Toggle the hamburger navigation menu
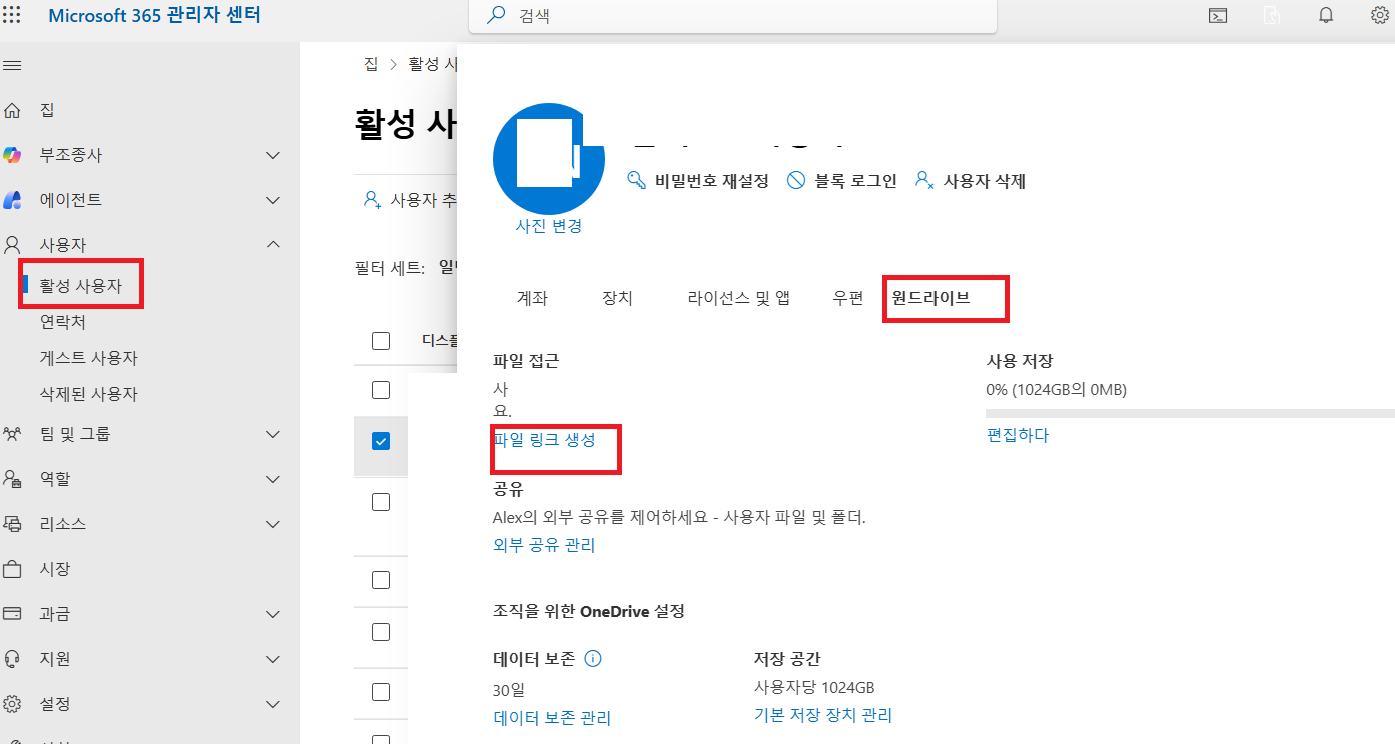 point(13,66)
